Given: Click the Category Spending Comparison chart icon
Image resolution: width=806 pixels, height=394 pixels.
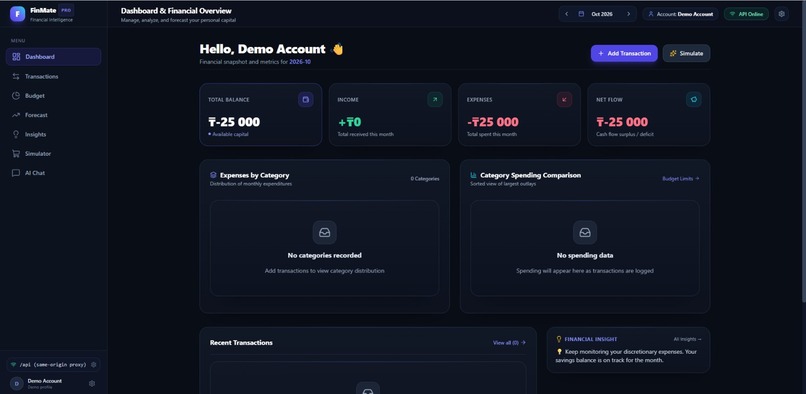Looking at the screenshot, I should pos(473,175).
